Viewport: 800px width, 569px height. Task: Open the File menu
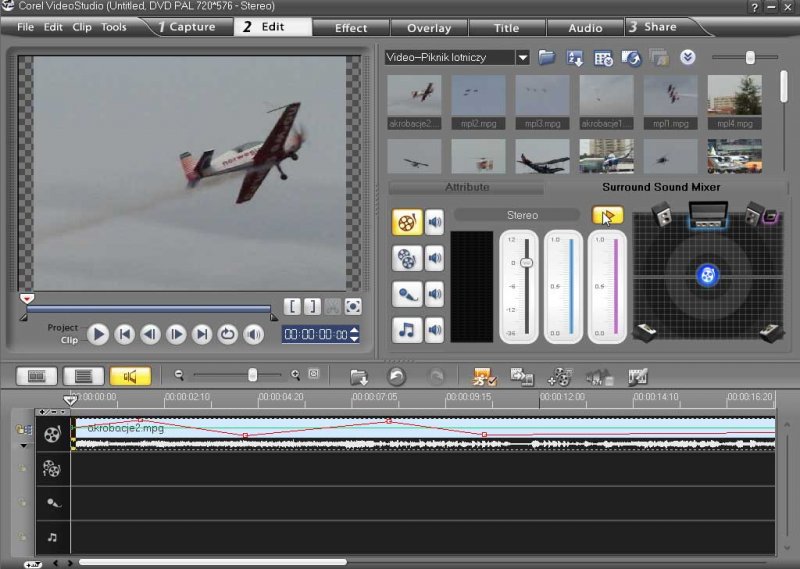pos(25,27)
